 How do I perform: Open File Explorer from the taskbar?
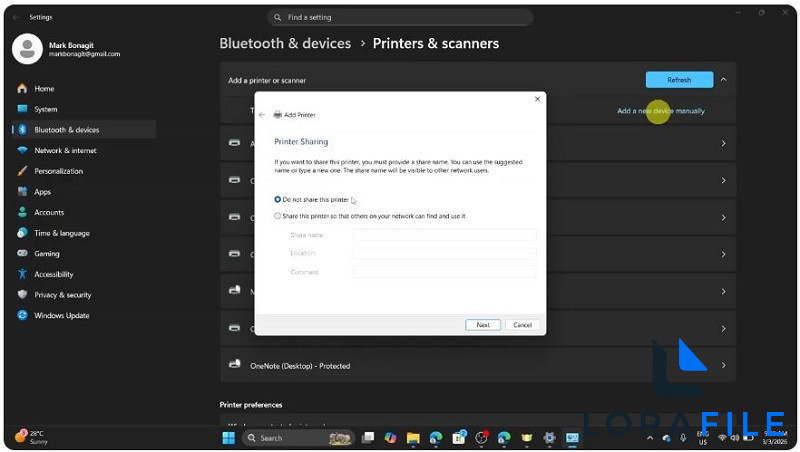coord(413,438)
